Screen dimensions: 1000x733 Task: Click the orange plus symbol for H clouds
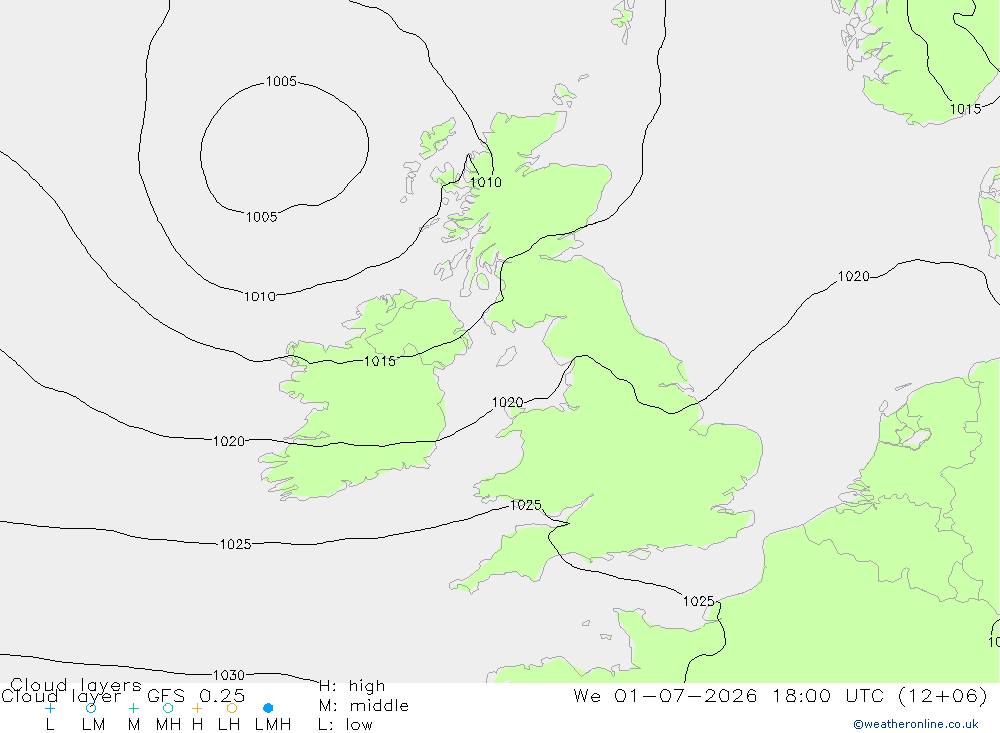(197, 708)
